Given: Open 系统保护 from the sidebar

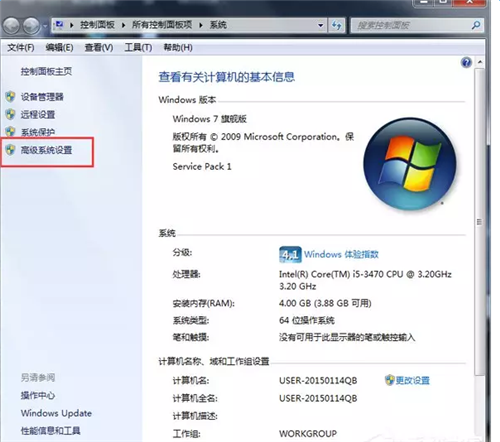Looking at the screenshot, I should pos(38,132).
